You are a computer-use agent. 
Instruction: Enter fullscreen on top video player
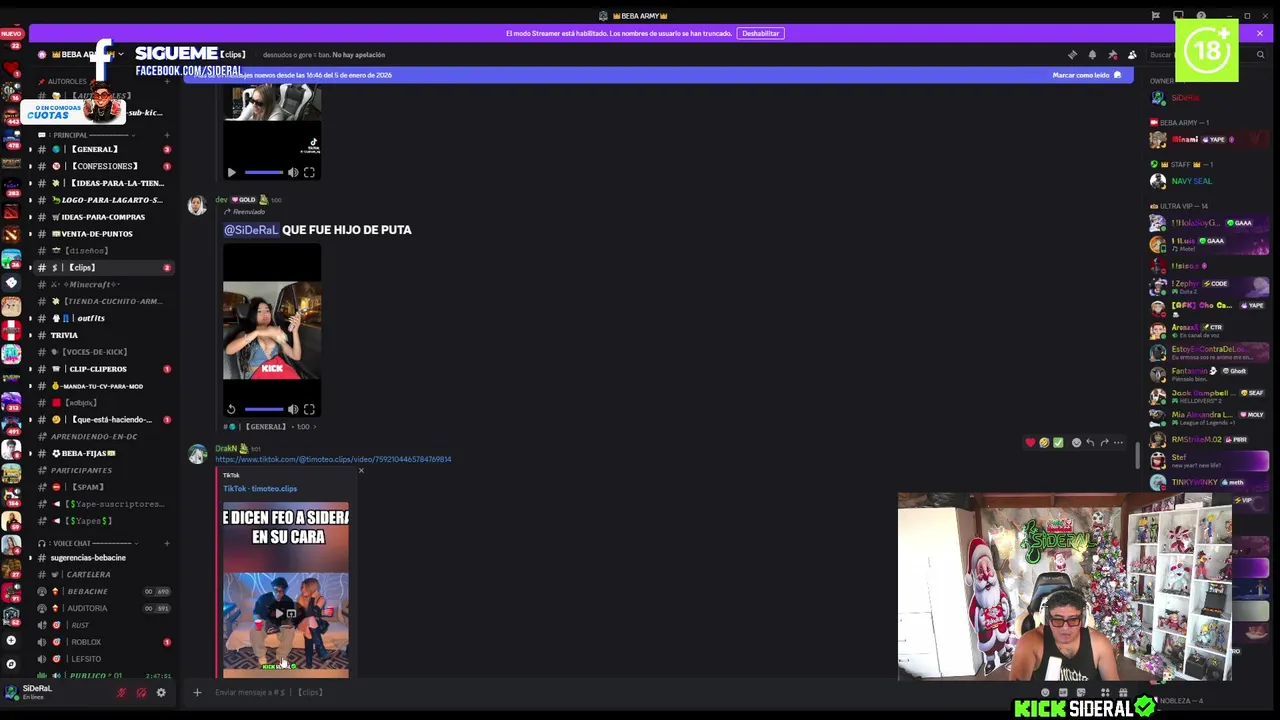309,172
